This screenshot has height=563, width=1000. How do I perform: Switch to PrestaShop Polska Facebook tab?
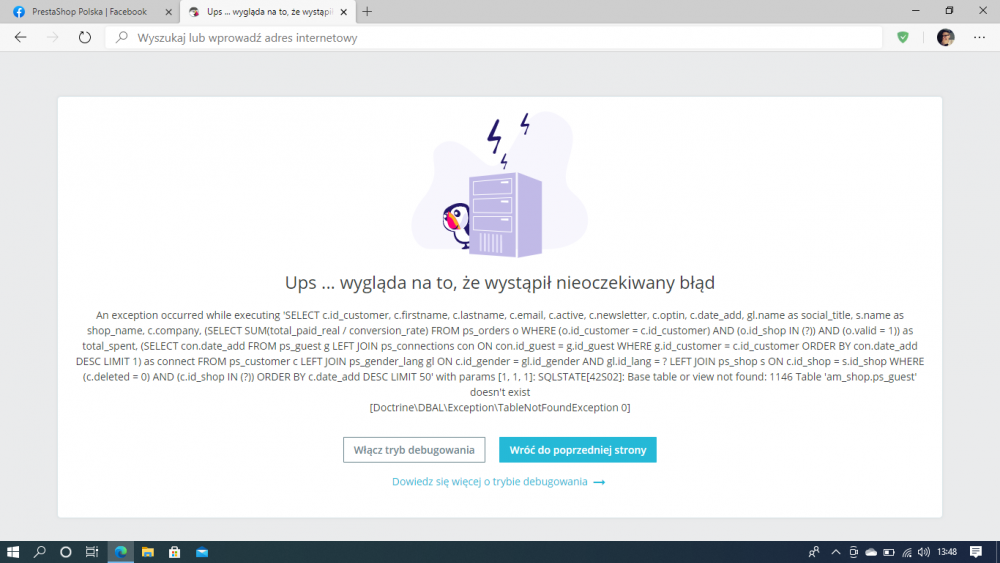pyautogui.click(x=89, y=11)
